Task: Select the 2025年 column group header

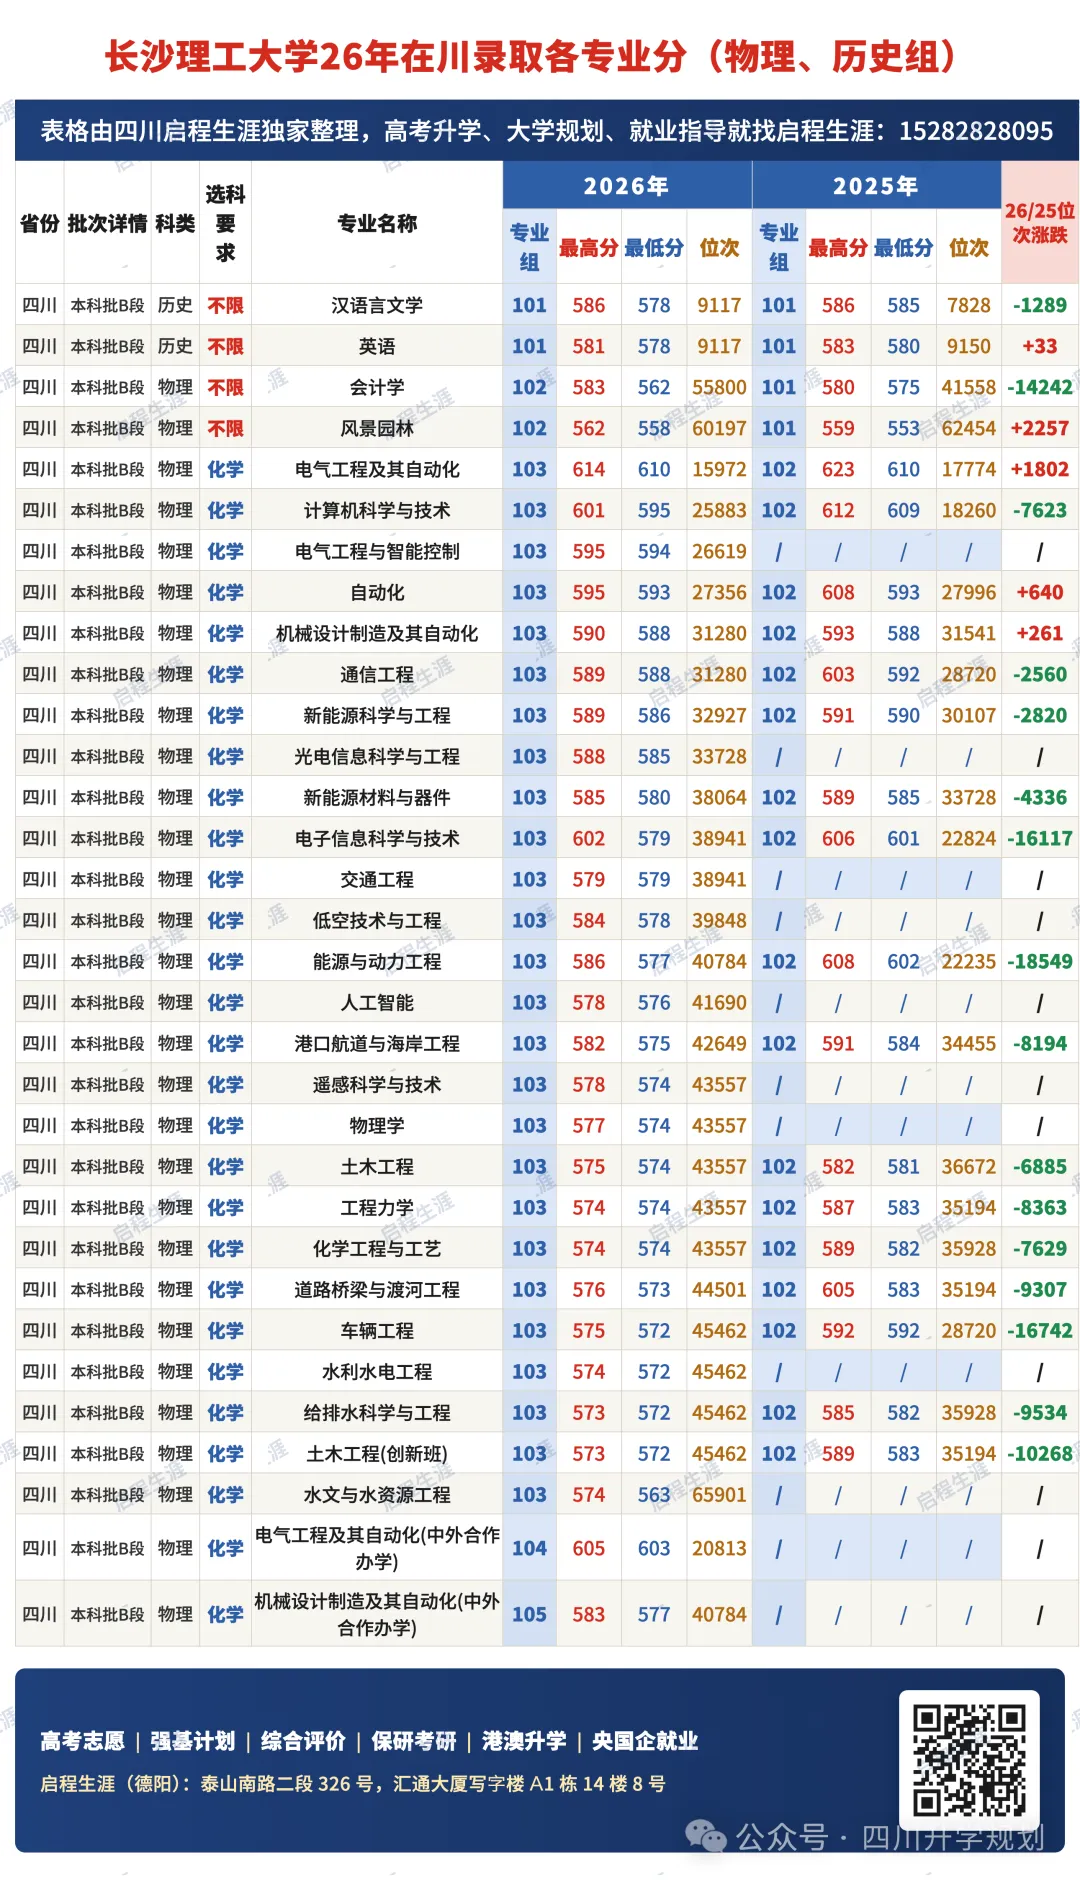Action: pyautogui.click(x=876, y=186)
